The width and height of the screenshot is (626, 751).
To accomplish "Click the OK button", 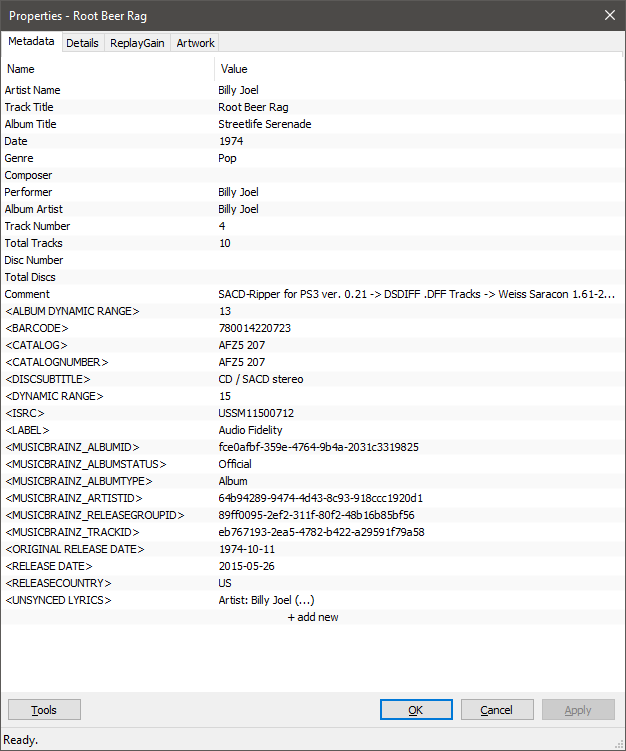I will click(416, 710).
